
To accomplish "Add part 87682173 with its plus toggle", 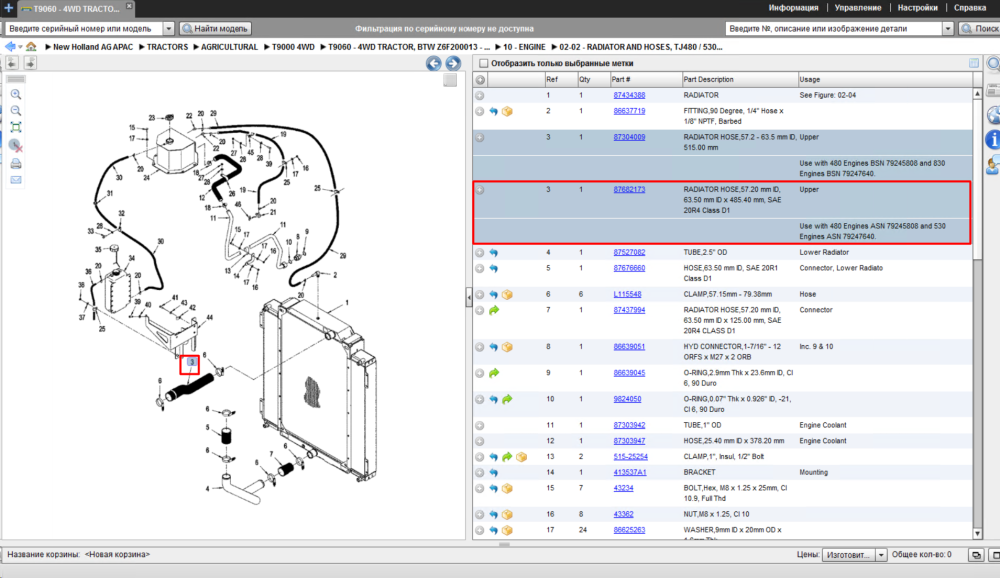I will (480, 189).
